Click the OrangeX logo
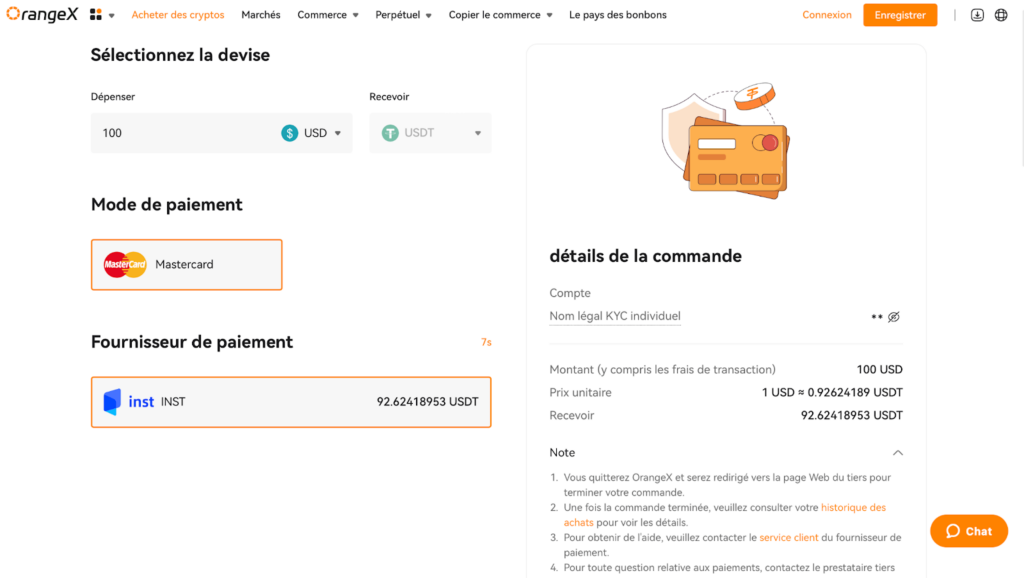 pos(40,14)
